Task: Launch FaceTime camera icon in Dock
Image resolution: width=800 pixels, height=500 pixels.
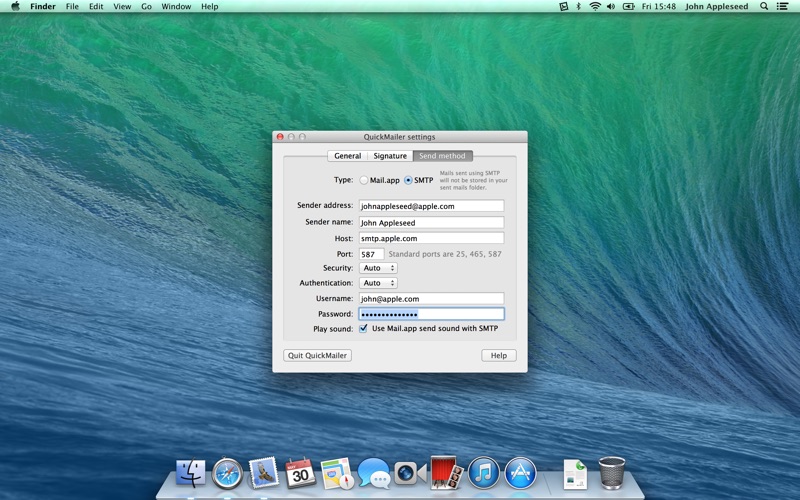Action: [410, 473]
